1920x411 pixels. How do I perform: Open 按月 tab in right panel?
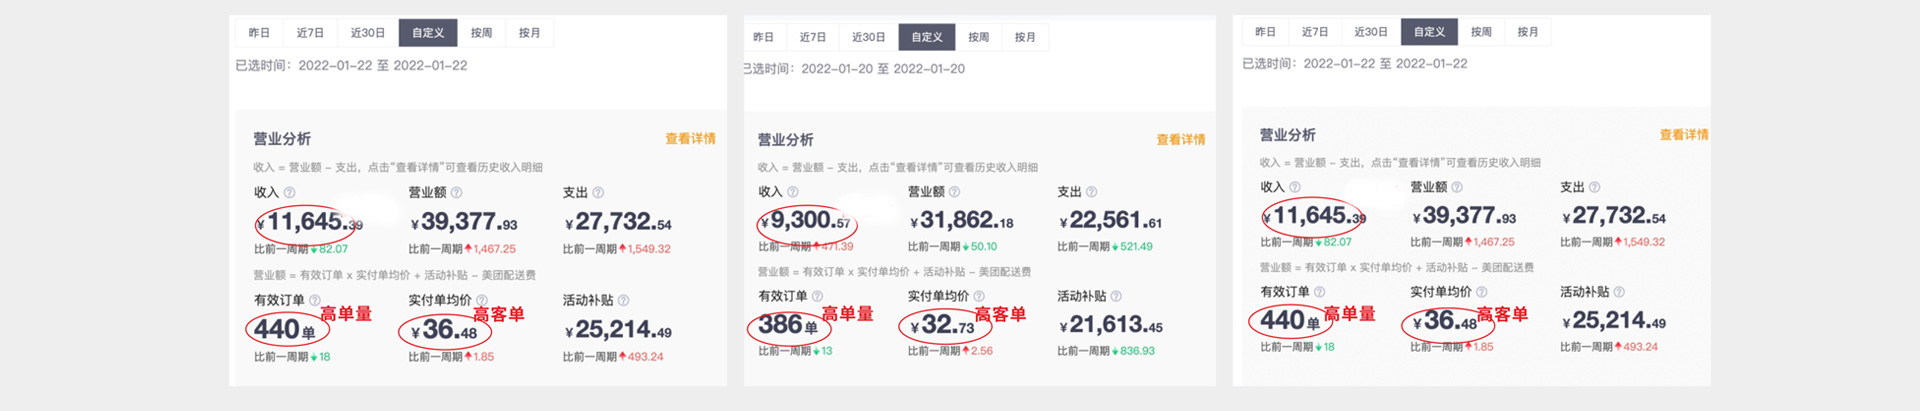1528,32
